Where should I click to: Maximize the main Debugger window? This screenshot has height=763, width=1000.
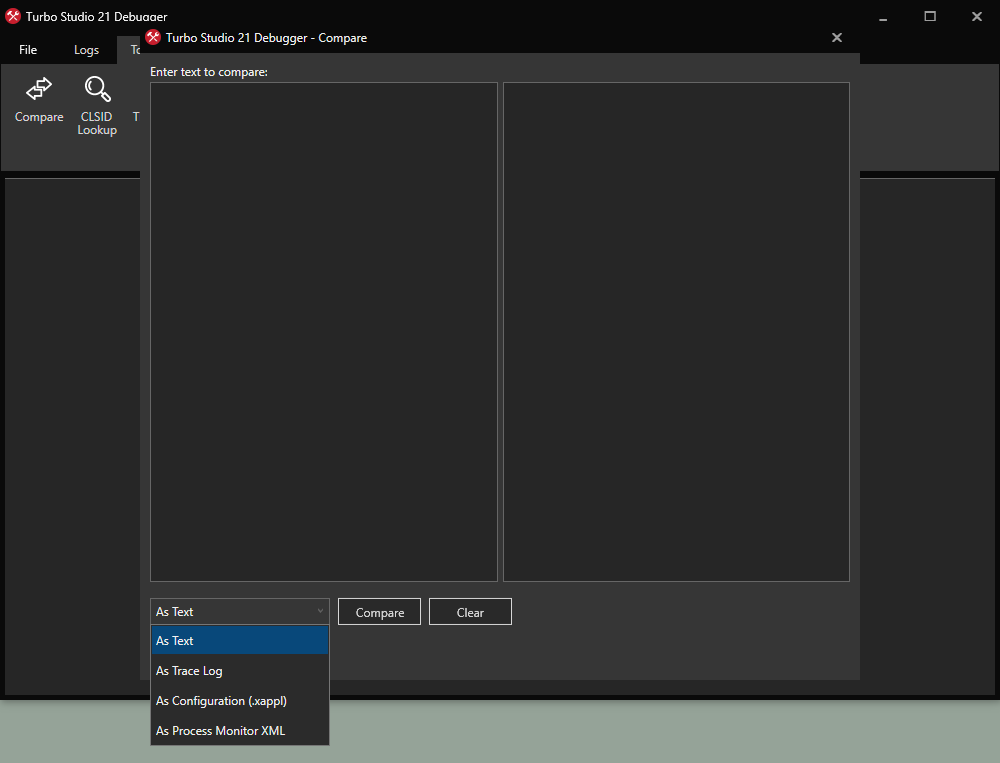(x=930, y=16)
